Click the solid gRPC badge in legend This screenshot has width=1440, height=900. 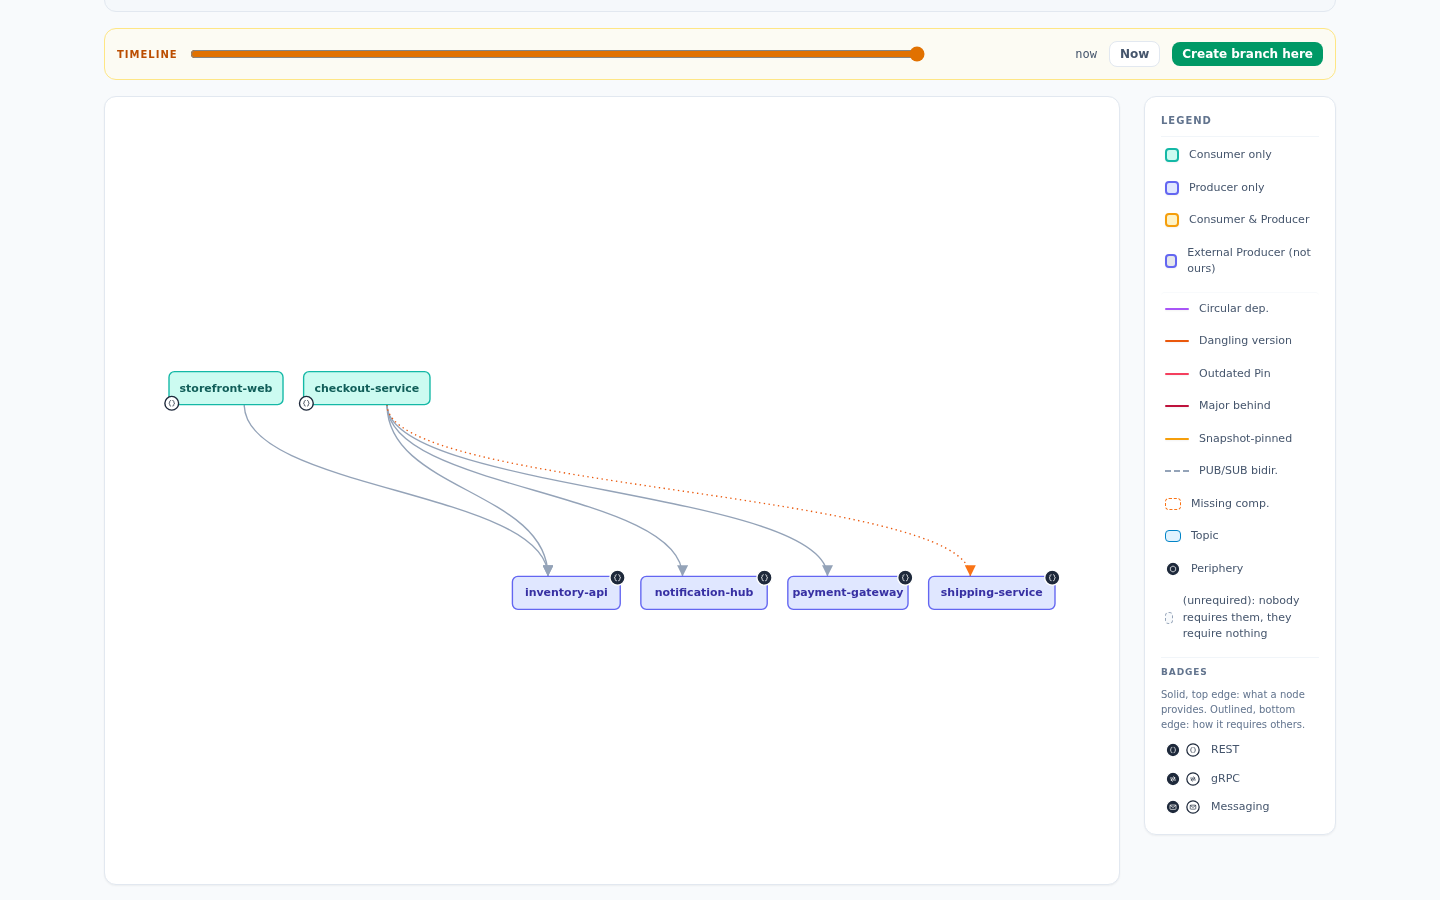click(x=1173, y=779)
